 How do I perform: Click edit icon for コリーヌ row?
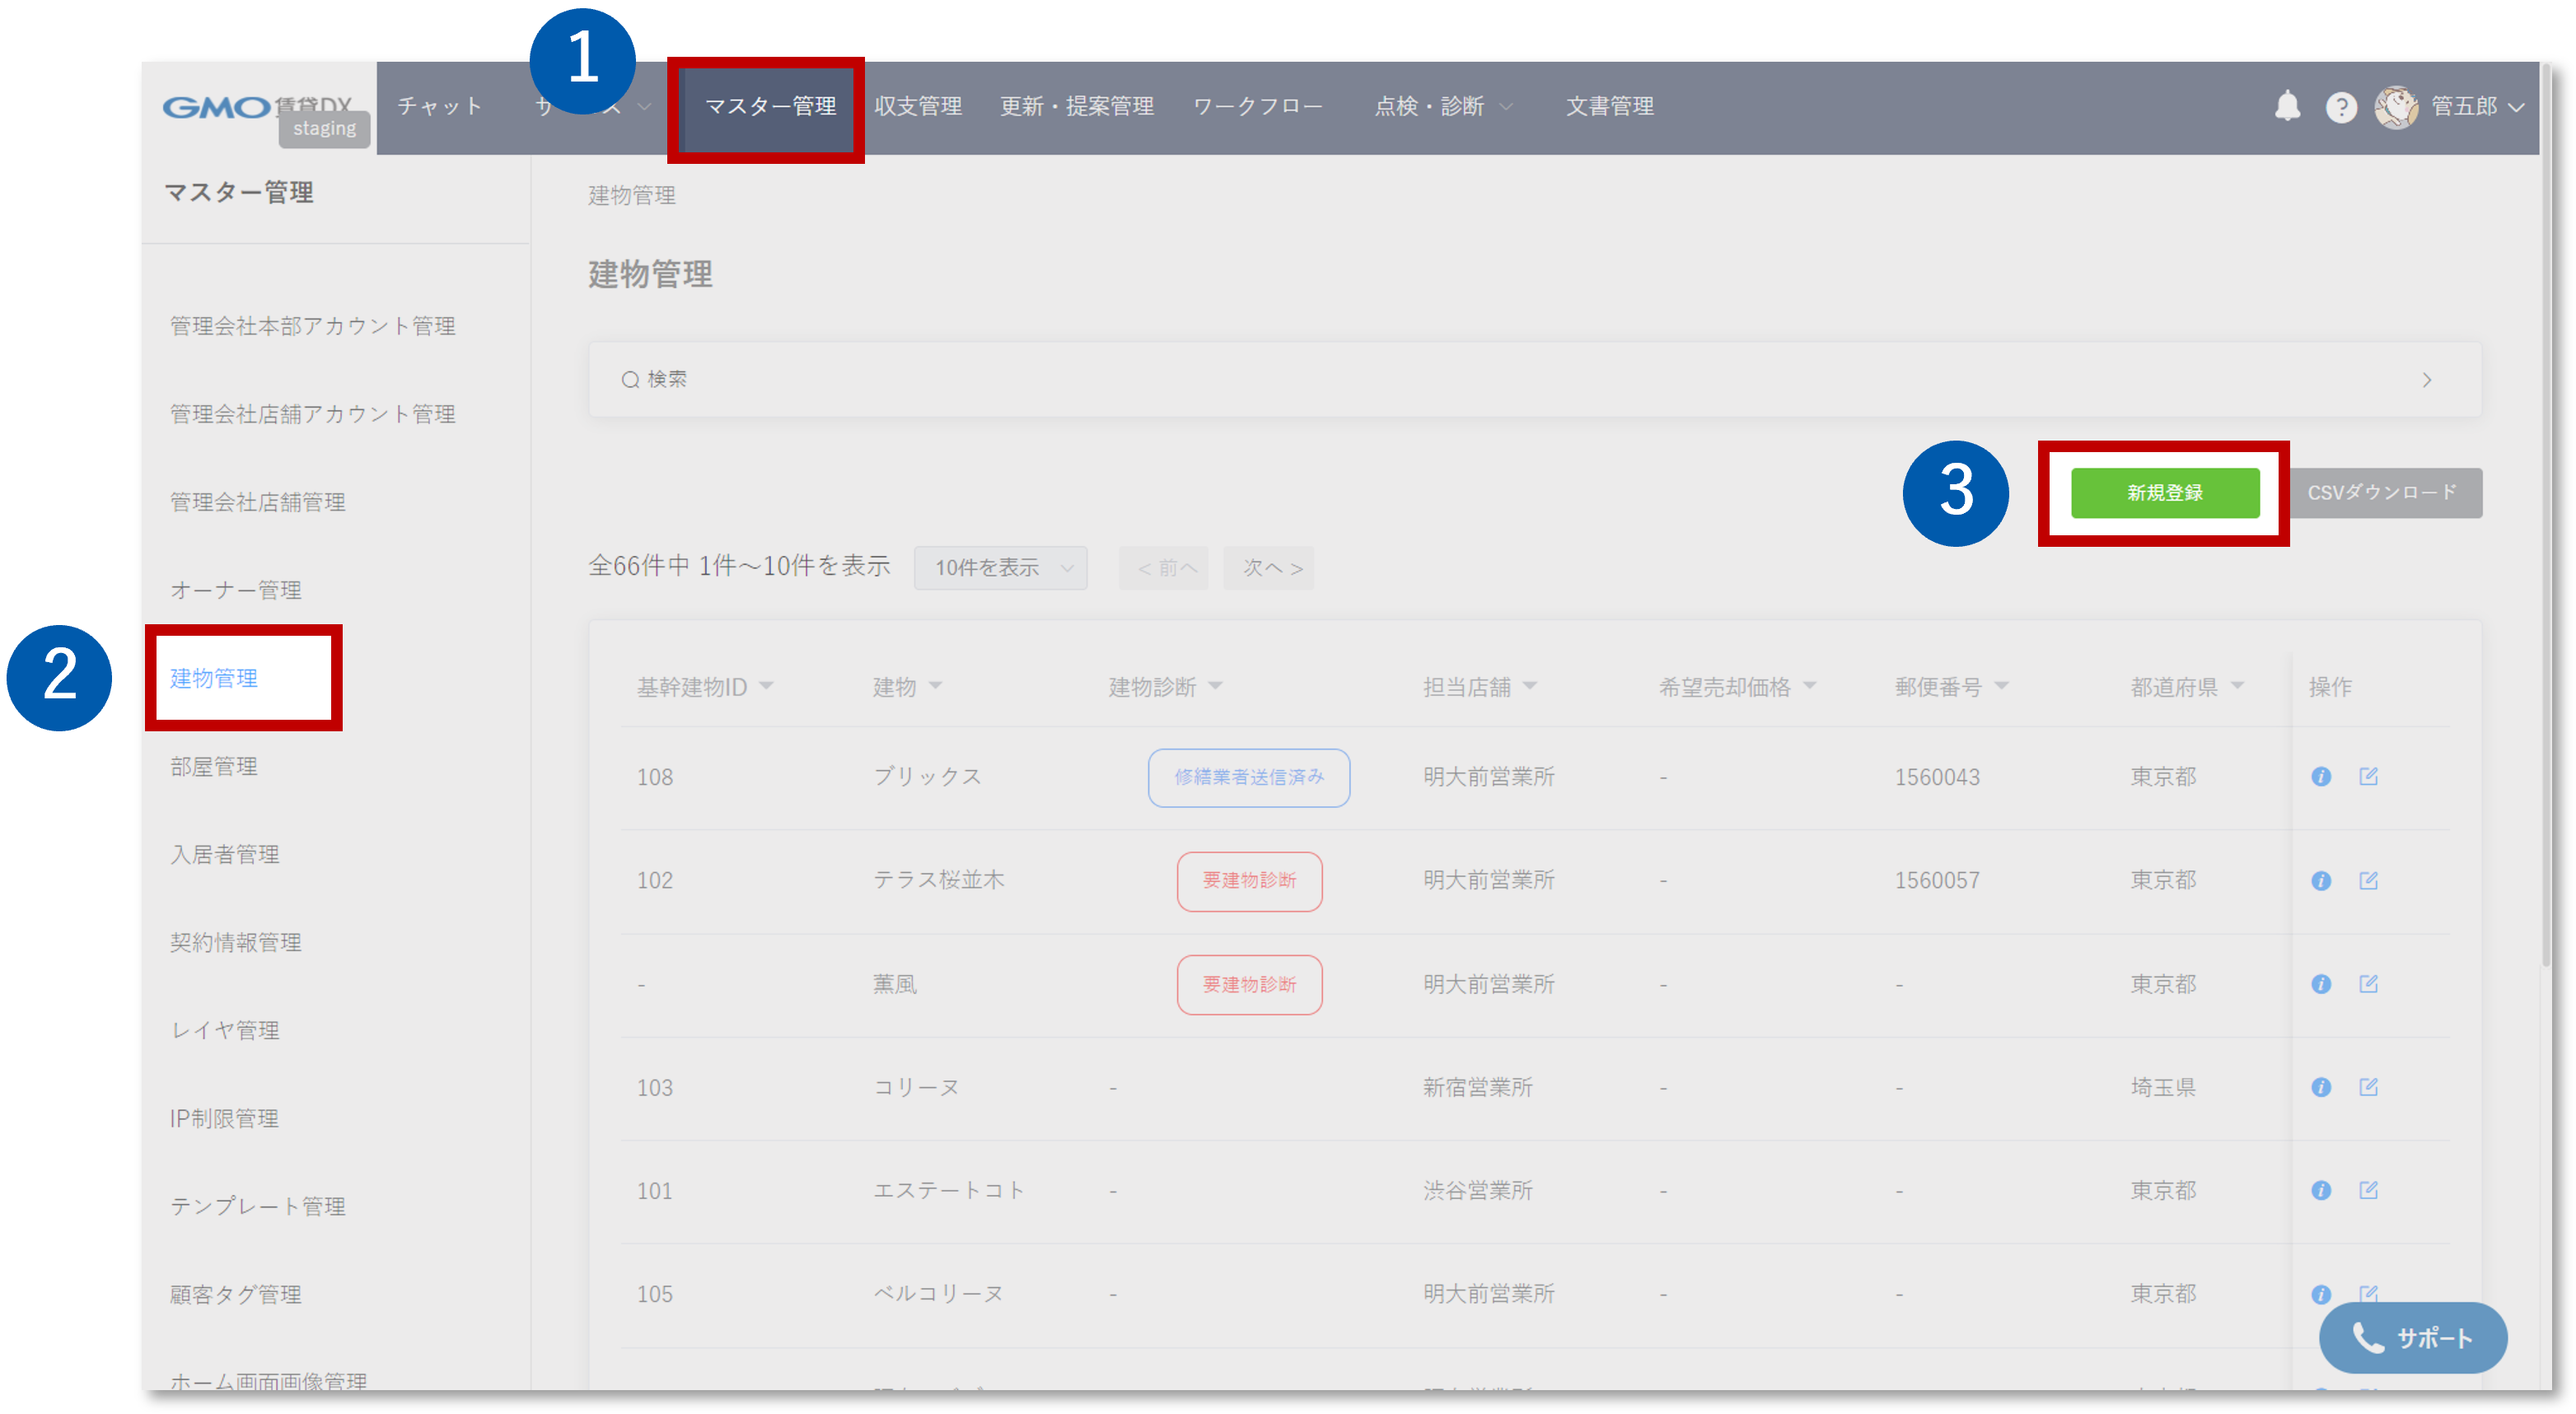click(2368, 1087)
